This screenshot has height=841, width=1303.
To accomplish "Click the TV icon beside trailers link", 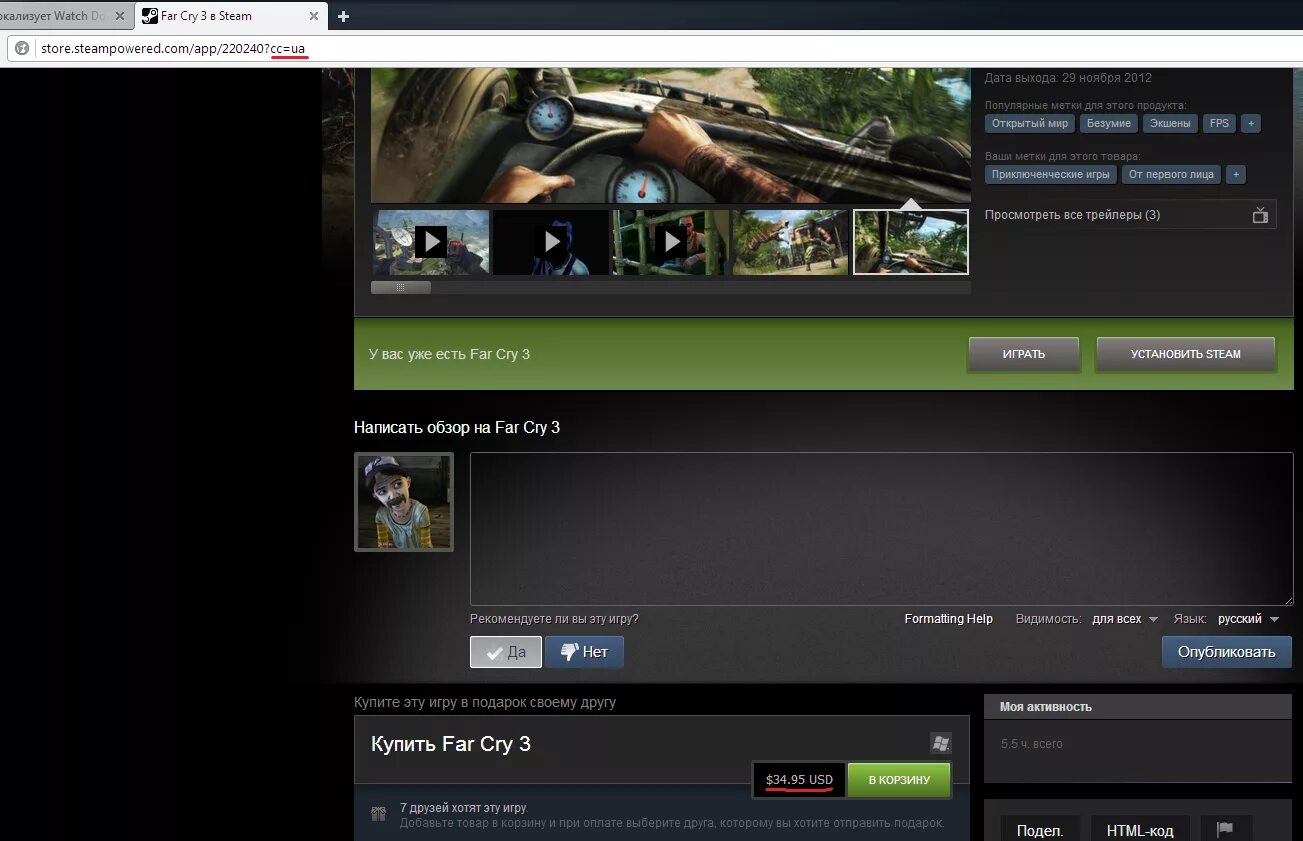I will click(1260, 215).
